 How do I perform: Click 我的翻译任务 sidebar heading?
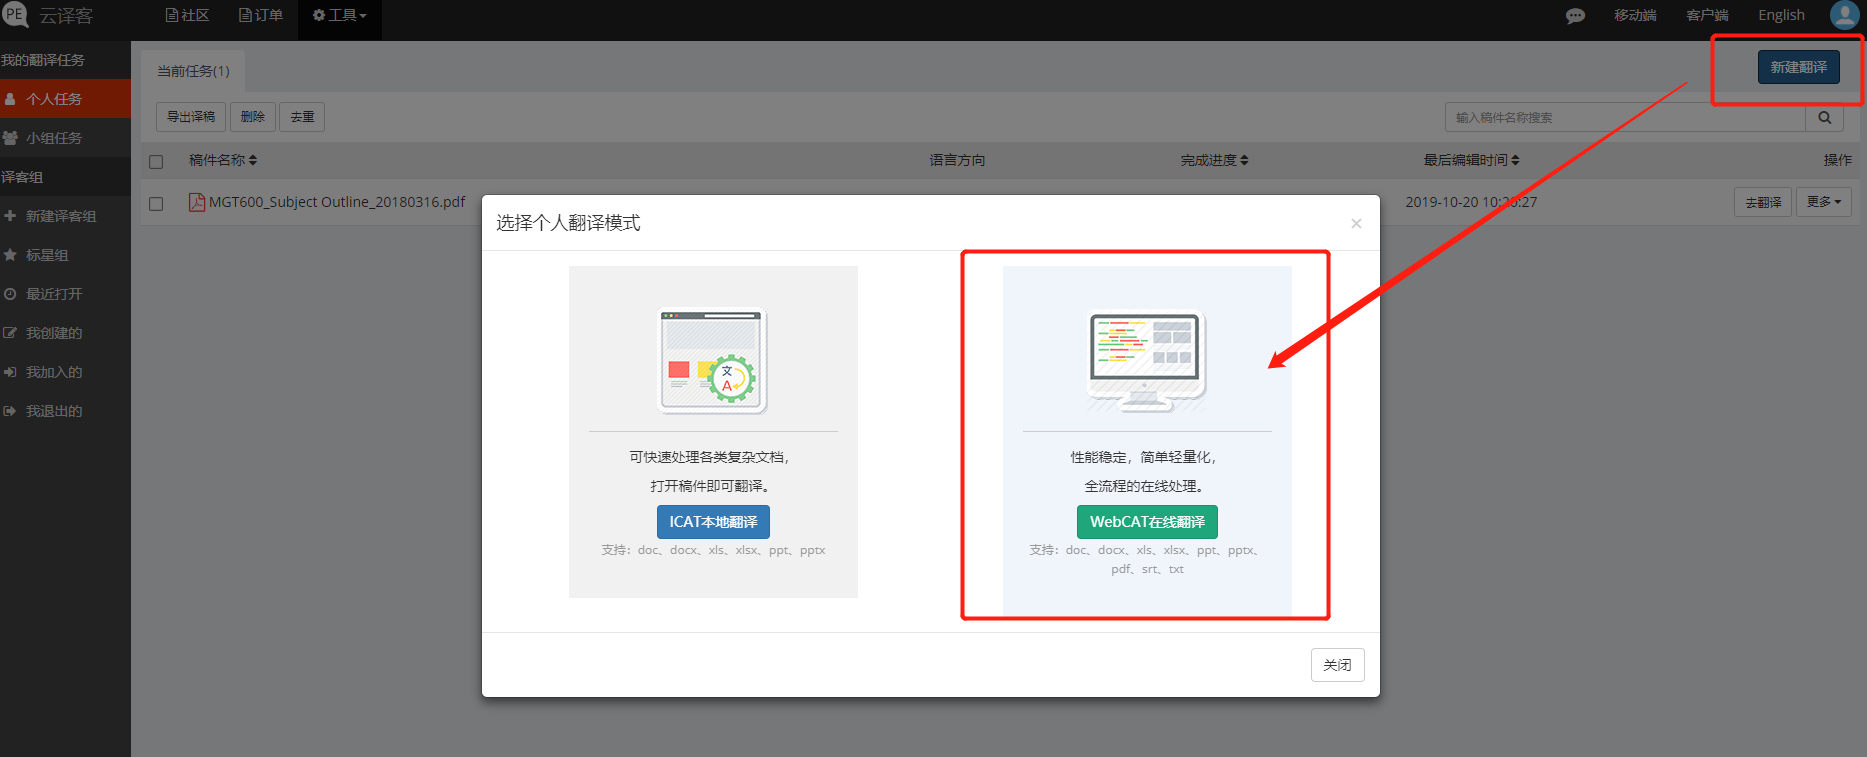pyautogui.click(x=43, y=60)
